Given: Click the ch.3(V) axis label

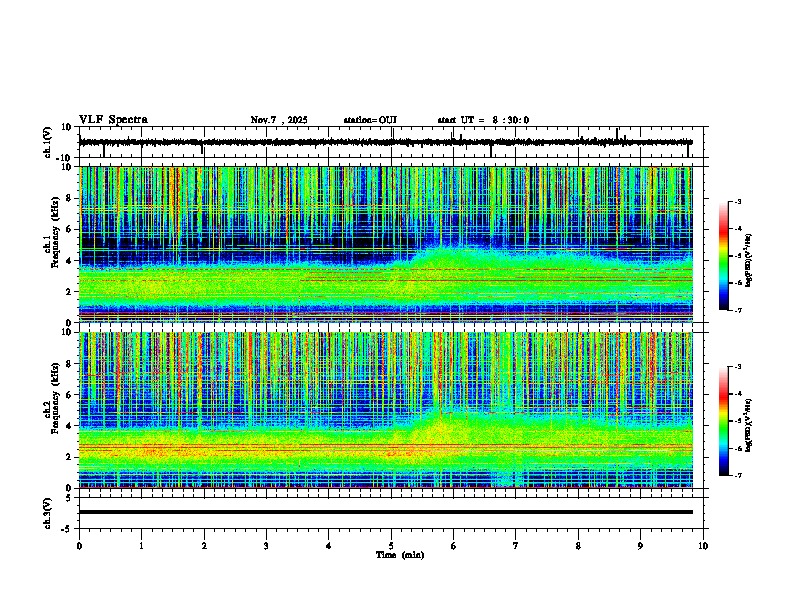Looking at the screenshot, I should [x=47, y=513].
